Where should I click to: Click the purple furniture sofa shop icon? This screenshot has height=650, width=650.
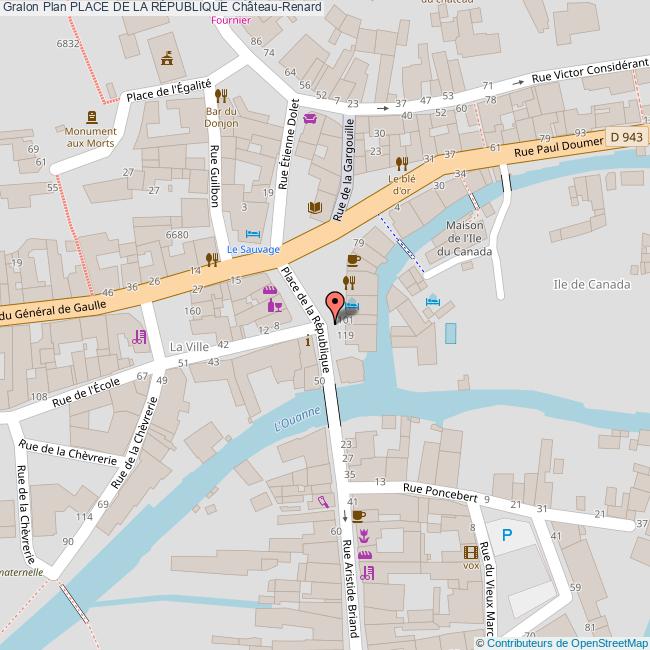(x=310, y=119)
